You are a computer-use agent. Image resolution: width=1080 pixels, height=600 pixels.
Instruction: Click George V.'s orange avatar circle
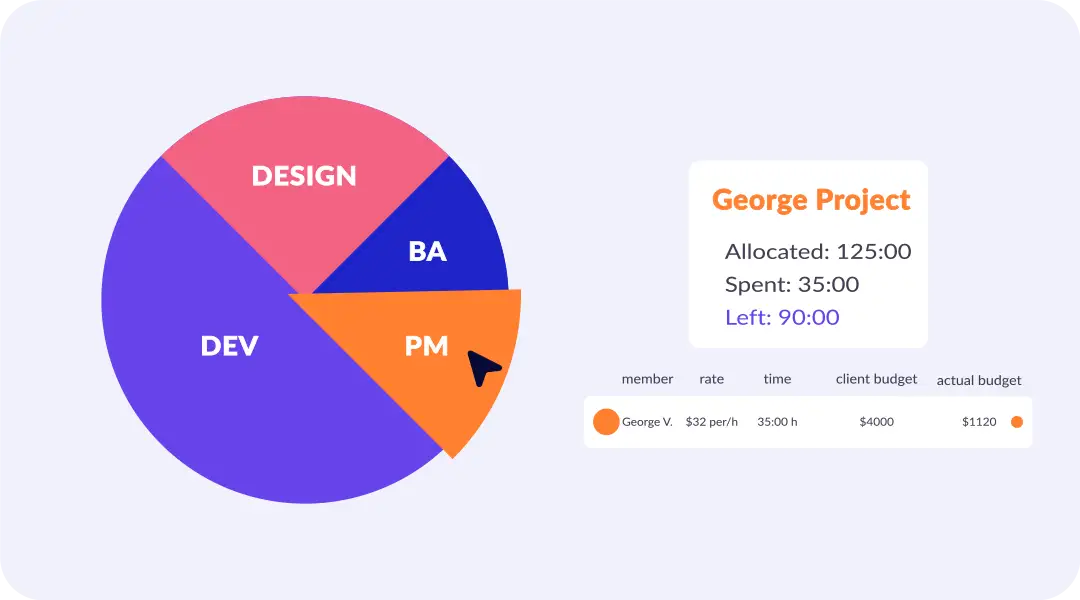tap(606, 422)
